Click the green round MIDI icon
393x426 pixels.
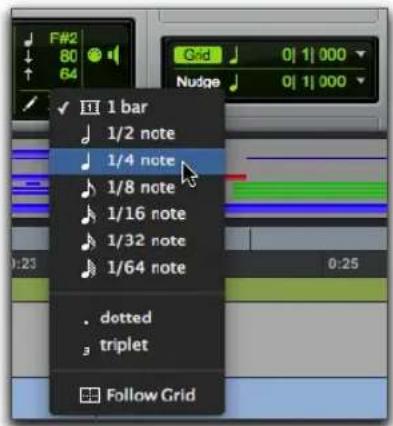click(x=95, y=55)
